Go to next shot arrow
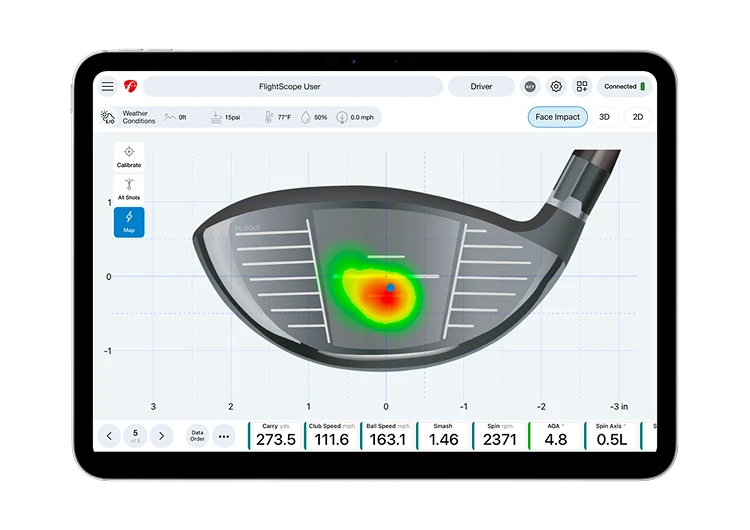The image size is (750, 530). (x=162, y=436)
